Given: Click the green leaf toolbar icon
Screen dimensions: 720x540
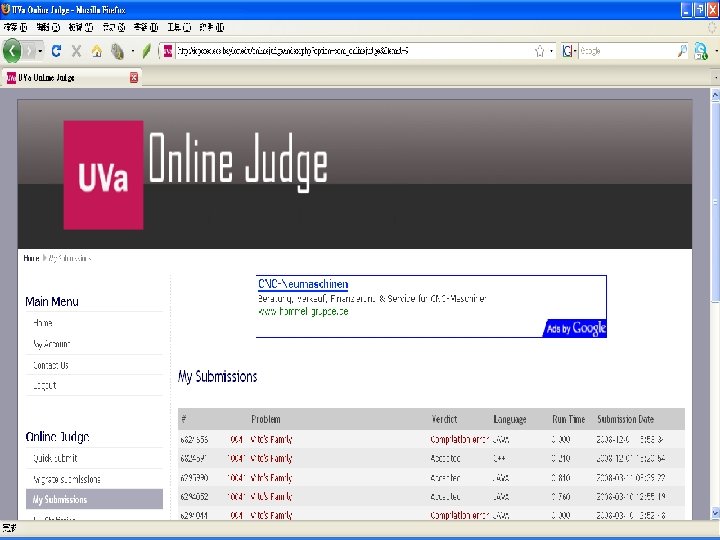Looking at the screenshot, I should (x=146, y=51).
